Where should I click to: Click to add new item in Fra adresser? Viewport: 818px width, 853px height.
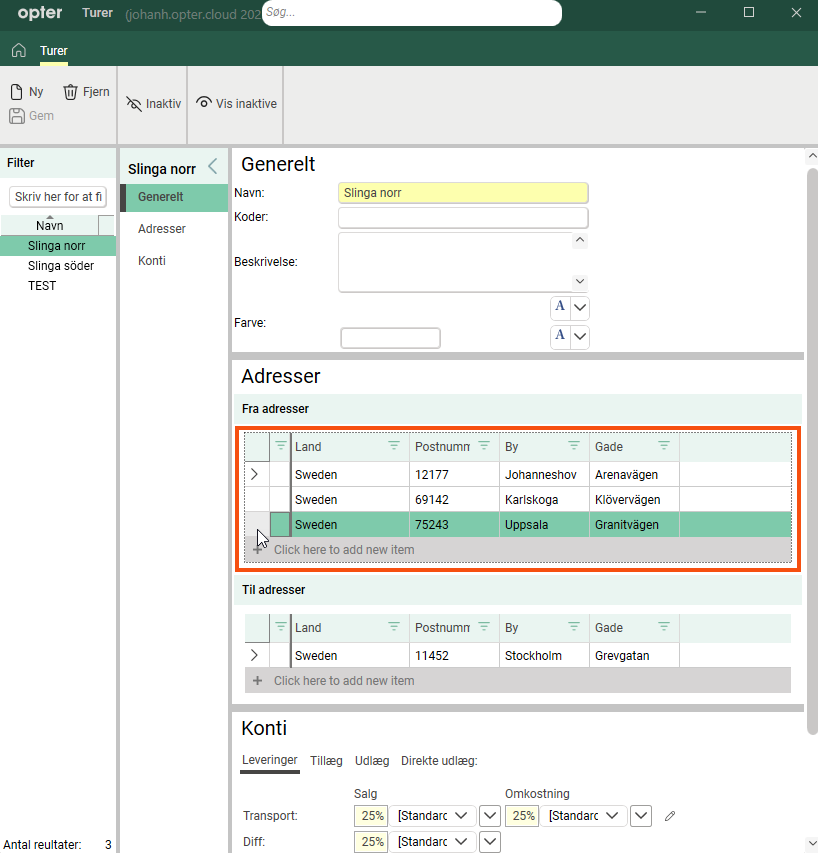[343, 550]
